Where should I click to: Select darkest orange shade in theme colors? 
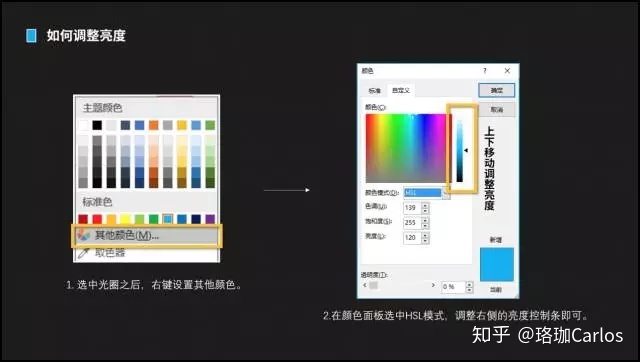point(154,182)
